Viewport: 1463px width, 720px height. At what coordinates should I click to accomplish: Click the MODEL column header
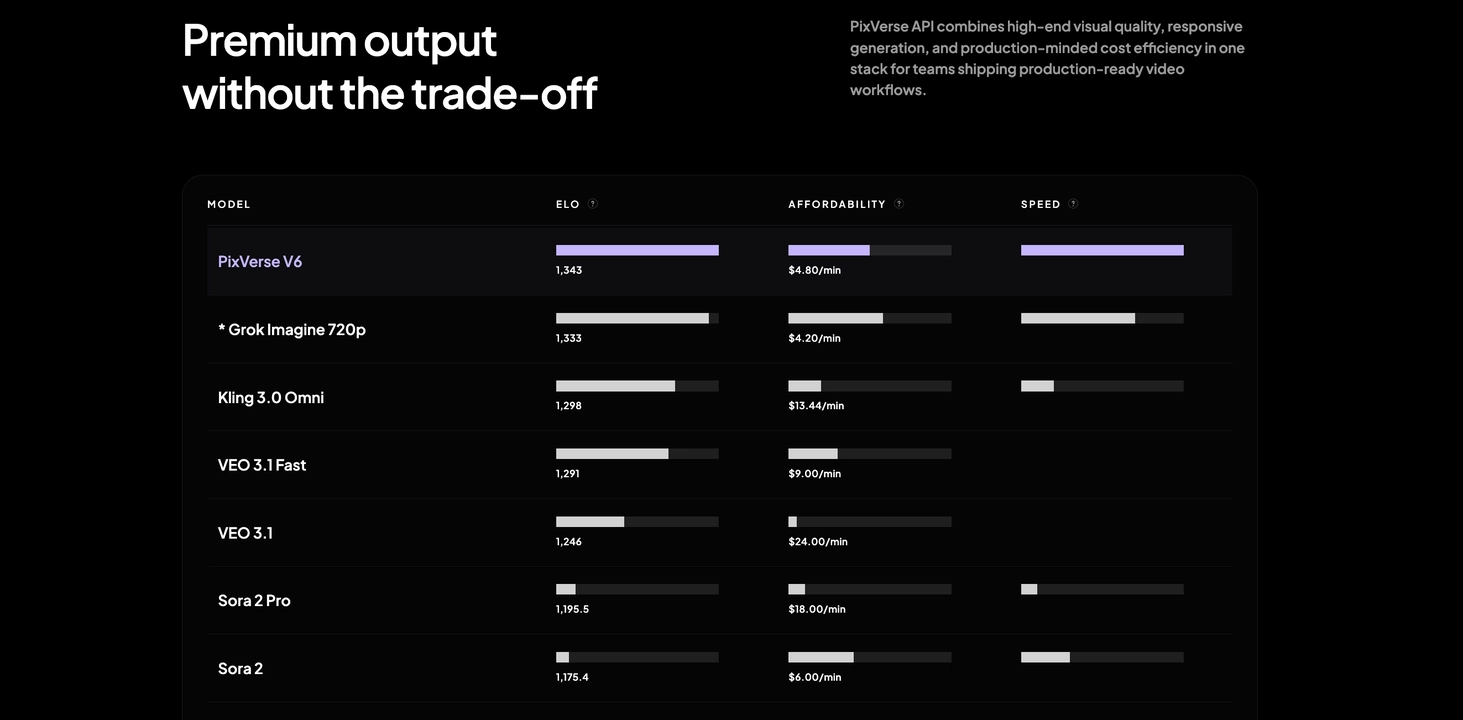(229, 205)
